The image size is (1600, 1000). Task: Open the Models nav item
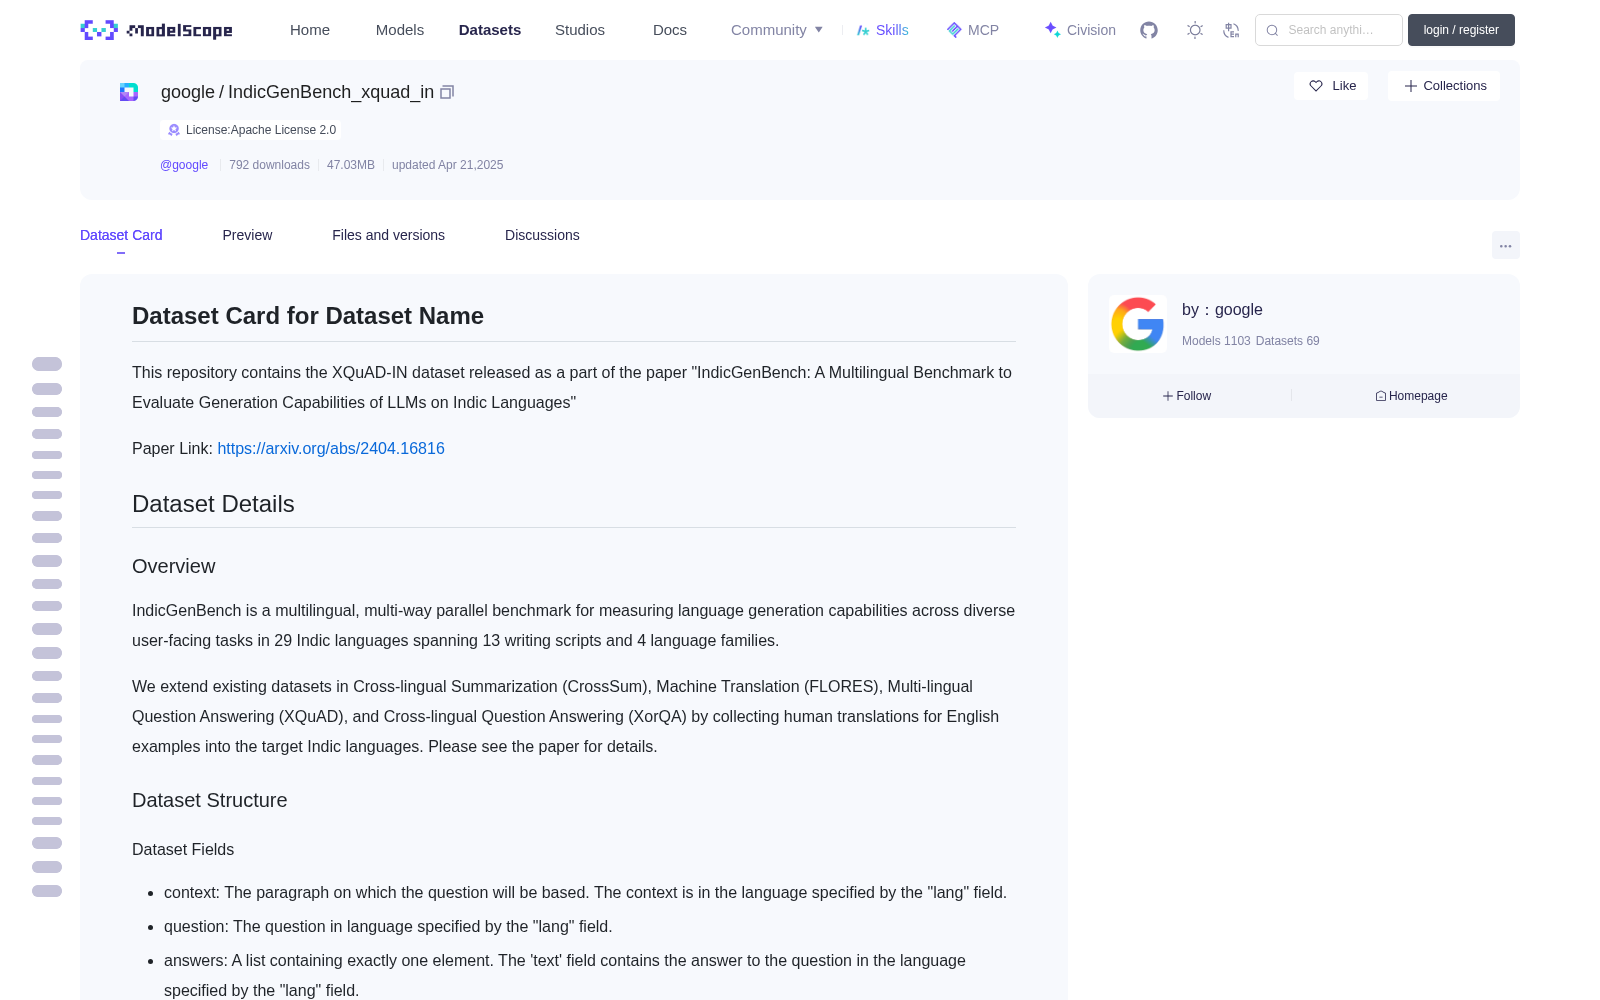click(x=400, y=30)
